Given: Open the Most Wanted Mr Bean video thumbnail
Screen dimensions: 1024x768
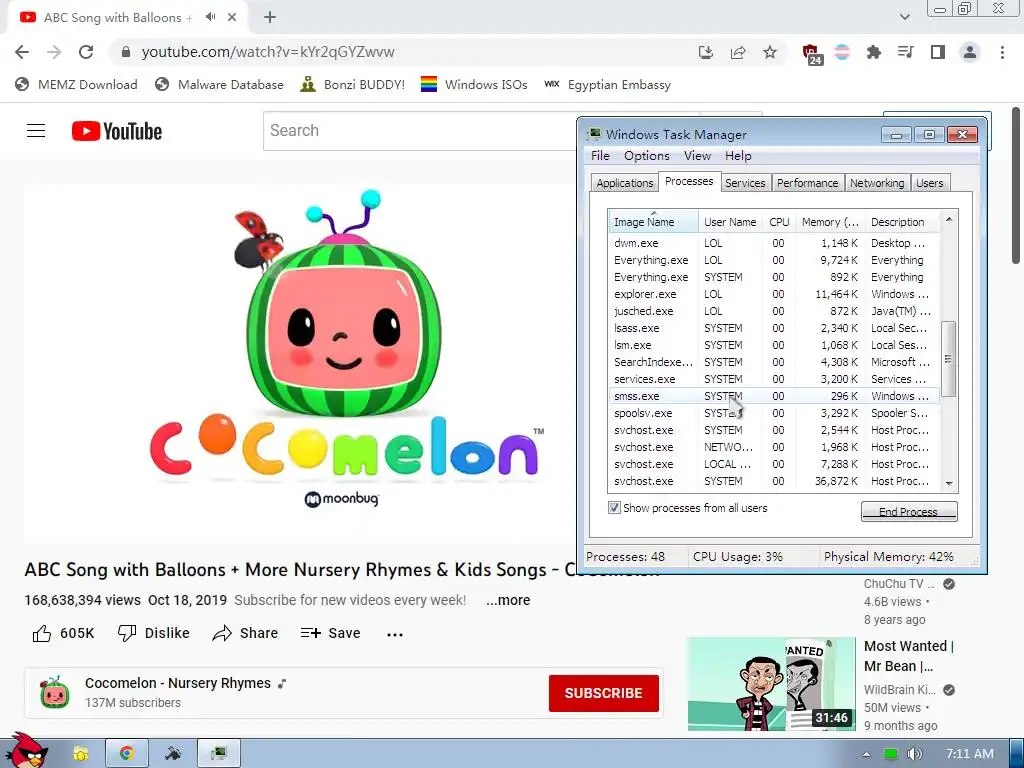Looking at the screenshot, I should [771, 684].
